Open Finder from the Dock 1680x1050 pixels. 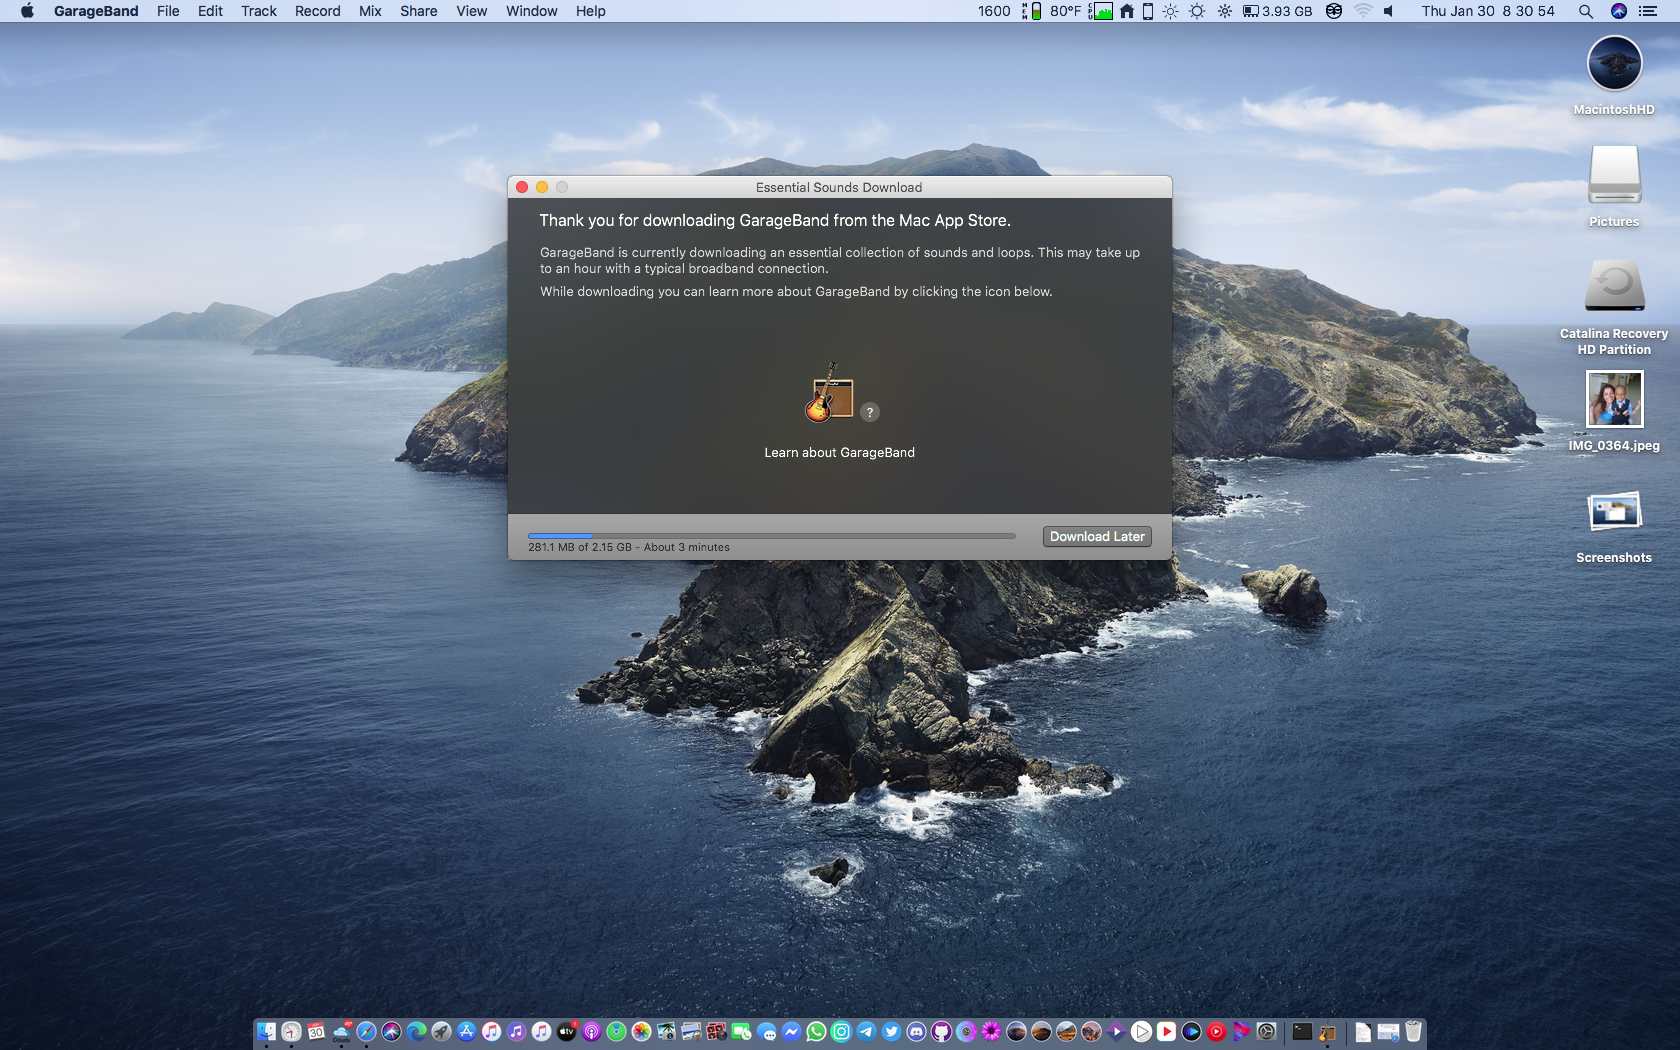[266, 1031]
